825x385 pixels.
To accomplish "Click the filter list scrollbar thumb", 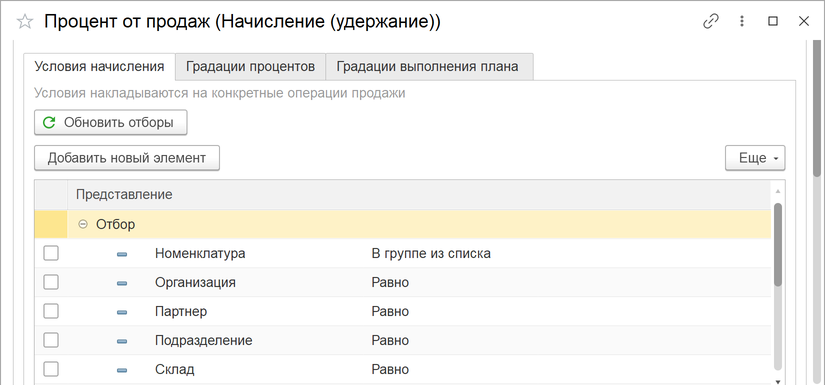I will (778, 245).
